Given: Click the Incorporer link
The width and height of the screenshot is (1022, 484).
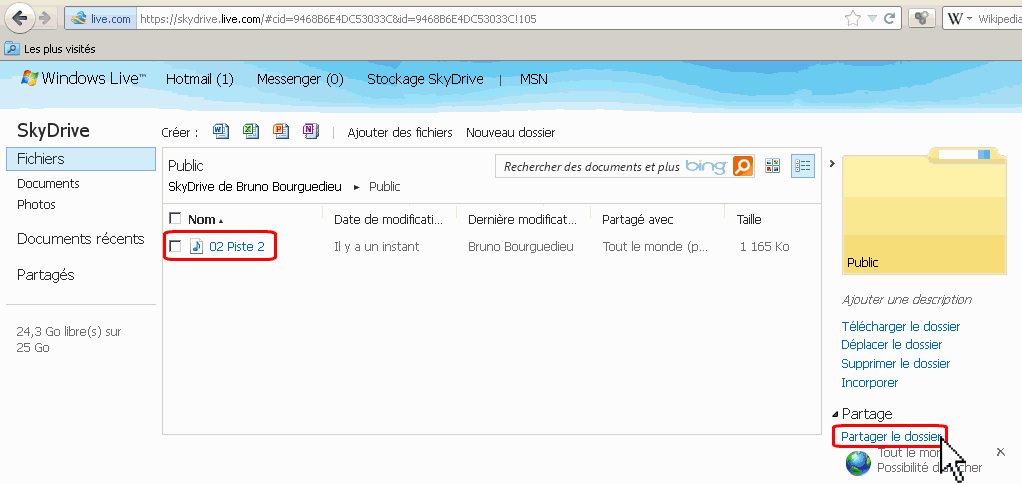Looking at the screenshot, I should click(x=869, y=382).
